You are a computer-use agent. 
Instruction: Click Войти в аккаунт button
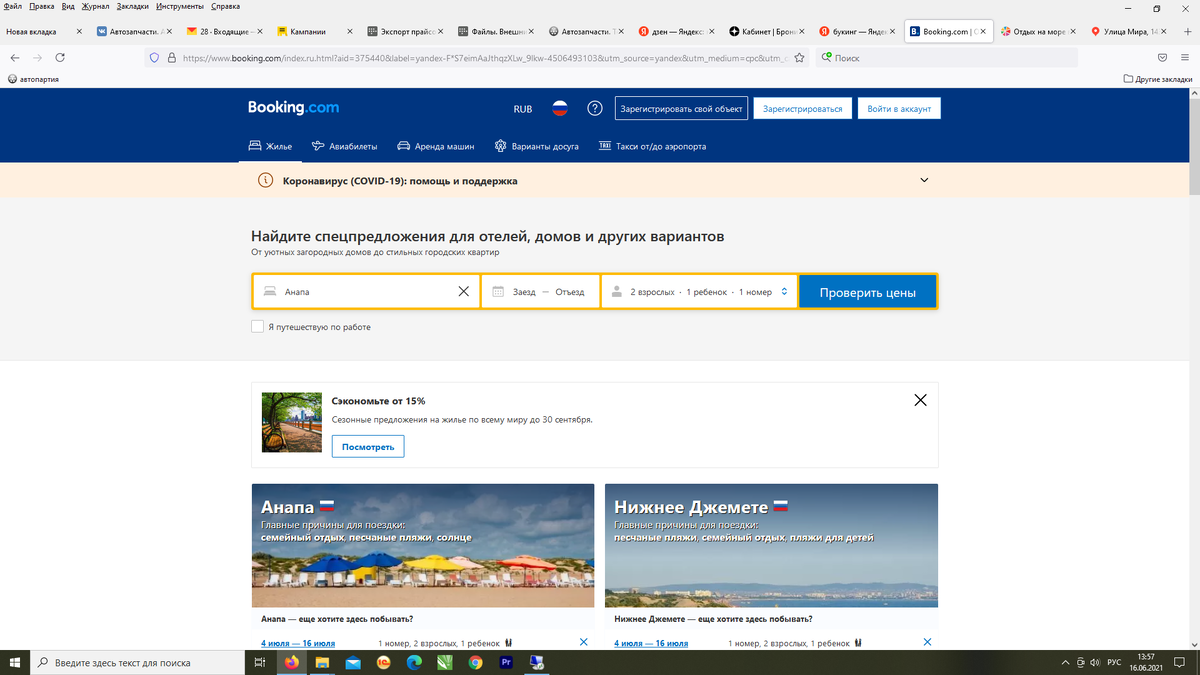tap(899, 108)
